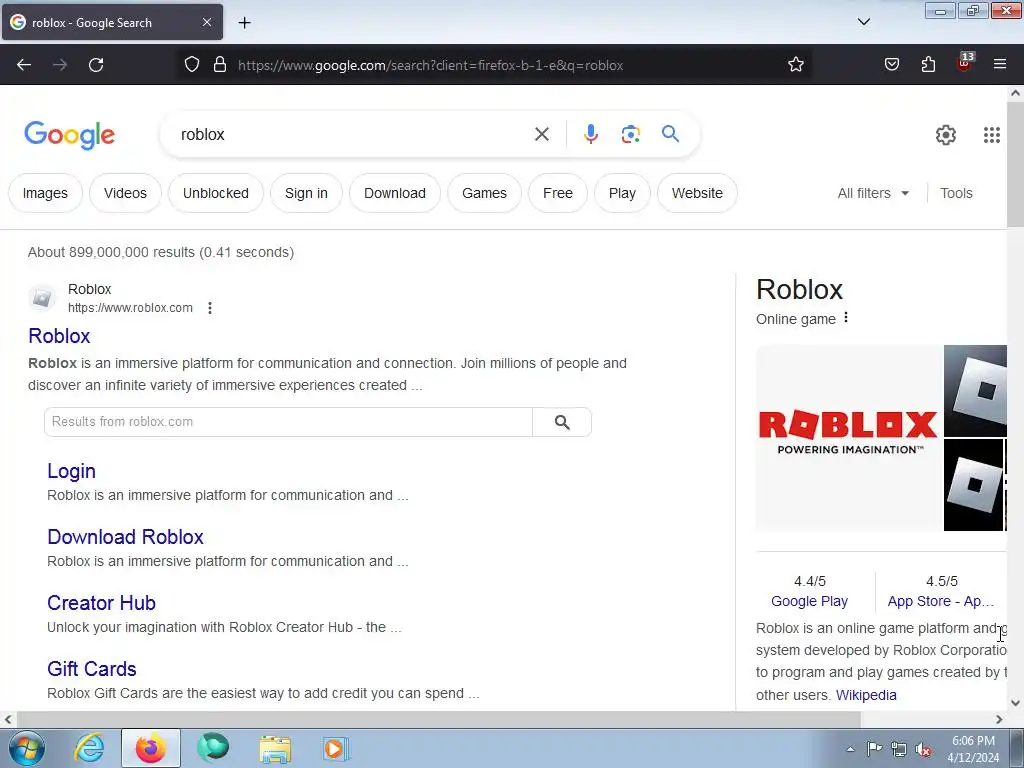Apply the Play search chip
Image resolution: width=1024 pixels, height=768 pixels.
pos(622,193)
